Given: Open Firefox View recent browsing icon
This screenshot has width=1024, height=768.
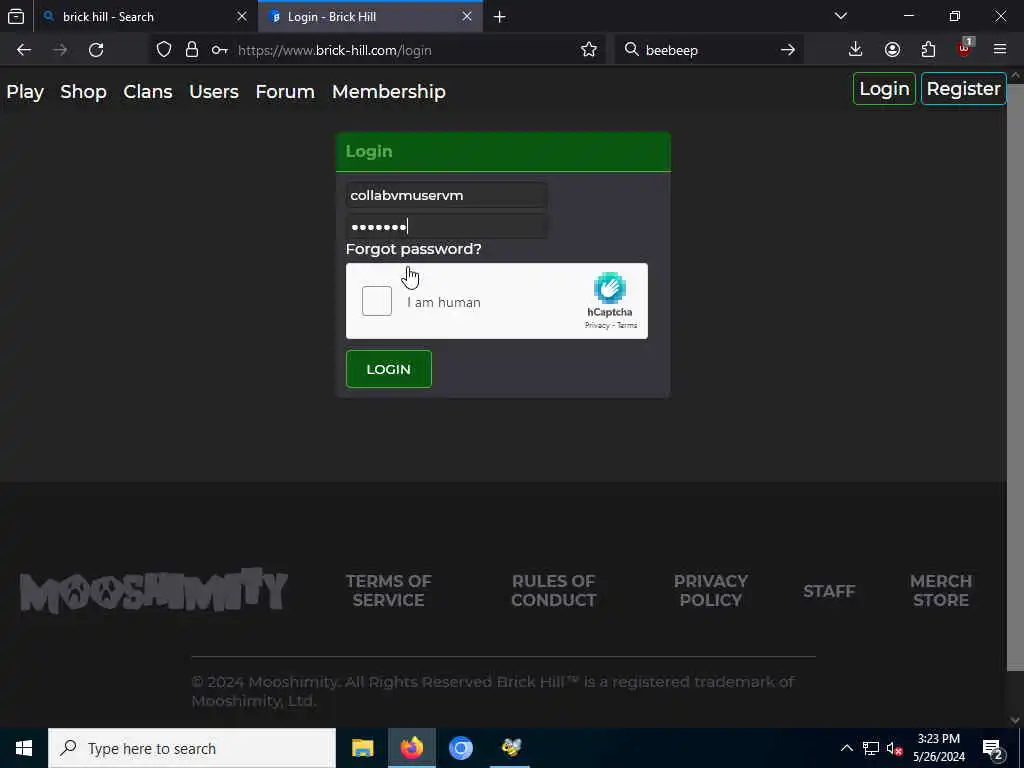Looking at the screenshot, I should click(16, 16).
